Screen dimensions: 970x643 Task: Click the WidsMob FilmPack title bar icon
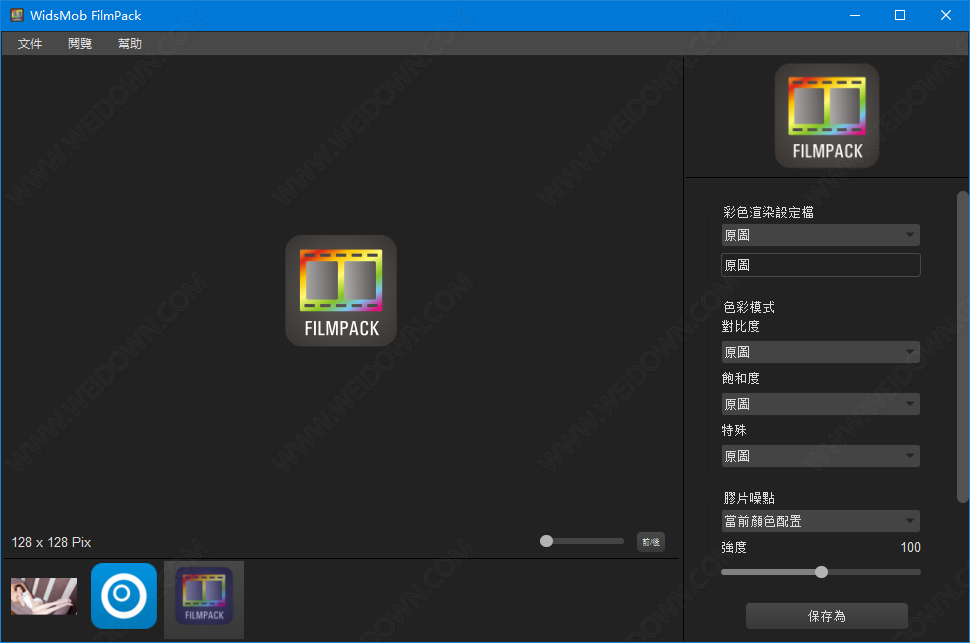(x=17, y=15)
